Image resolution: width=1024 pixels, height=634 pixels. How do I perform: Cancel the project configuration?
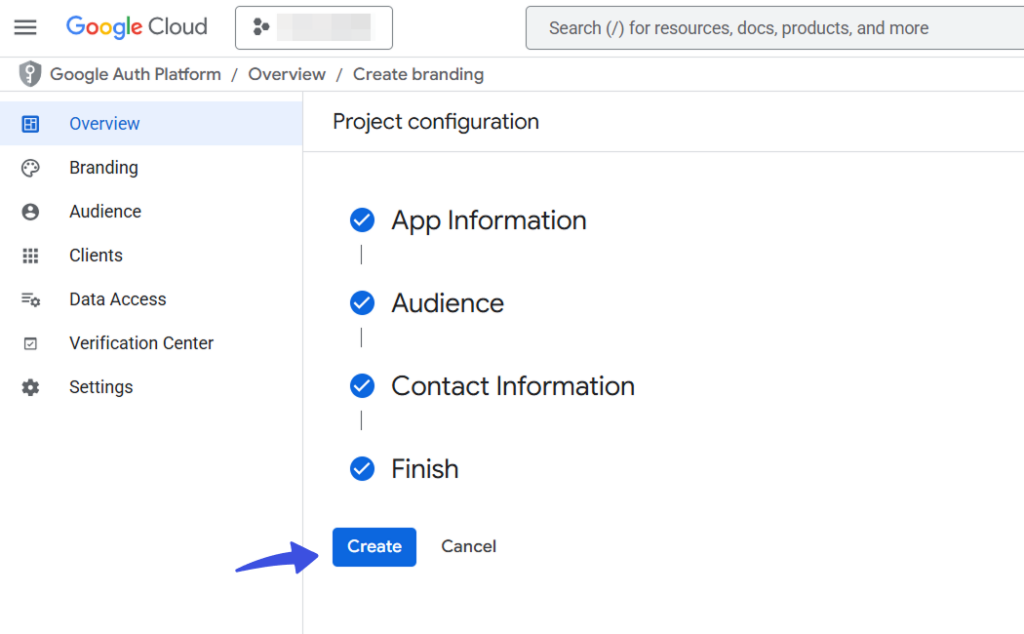[468, 546]
